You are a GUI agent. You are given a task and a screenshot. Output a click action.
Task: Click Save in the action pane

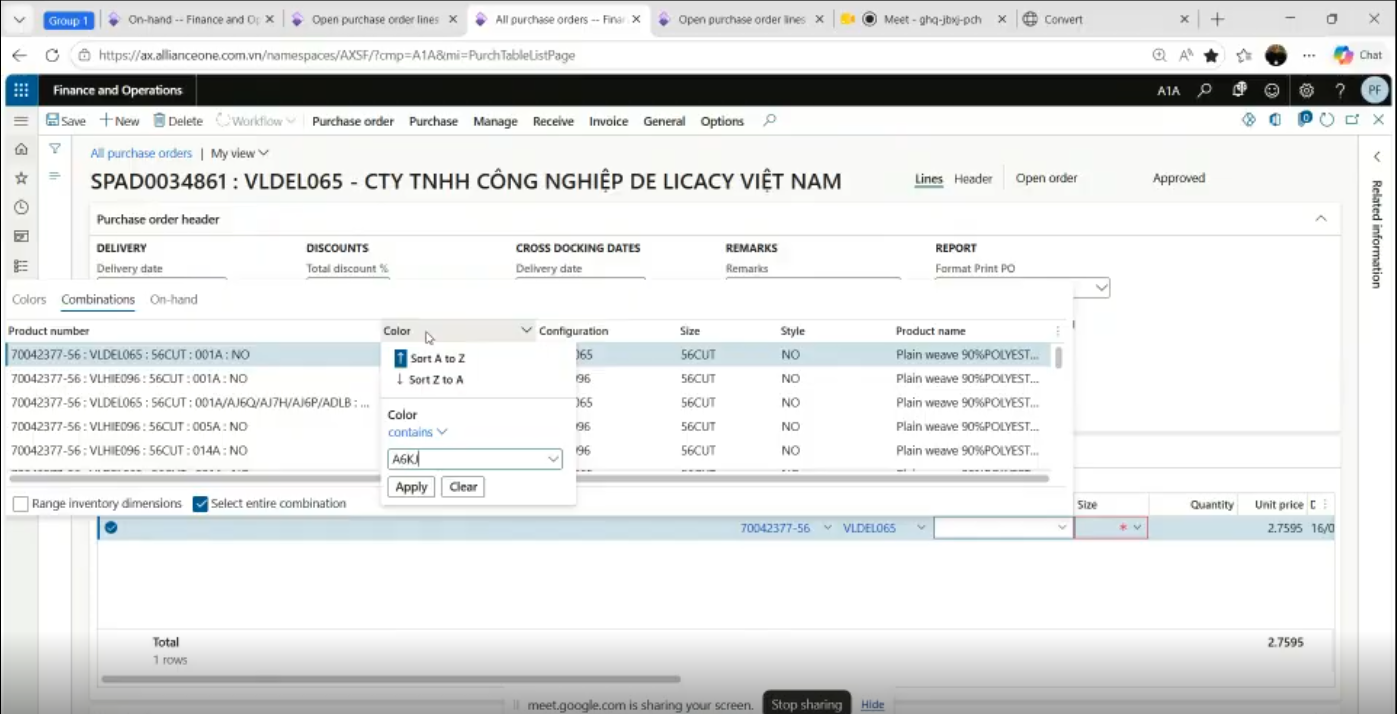pos(66,121)
